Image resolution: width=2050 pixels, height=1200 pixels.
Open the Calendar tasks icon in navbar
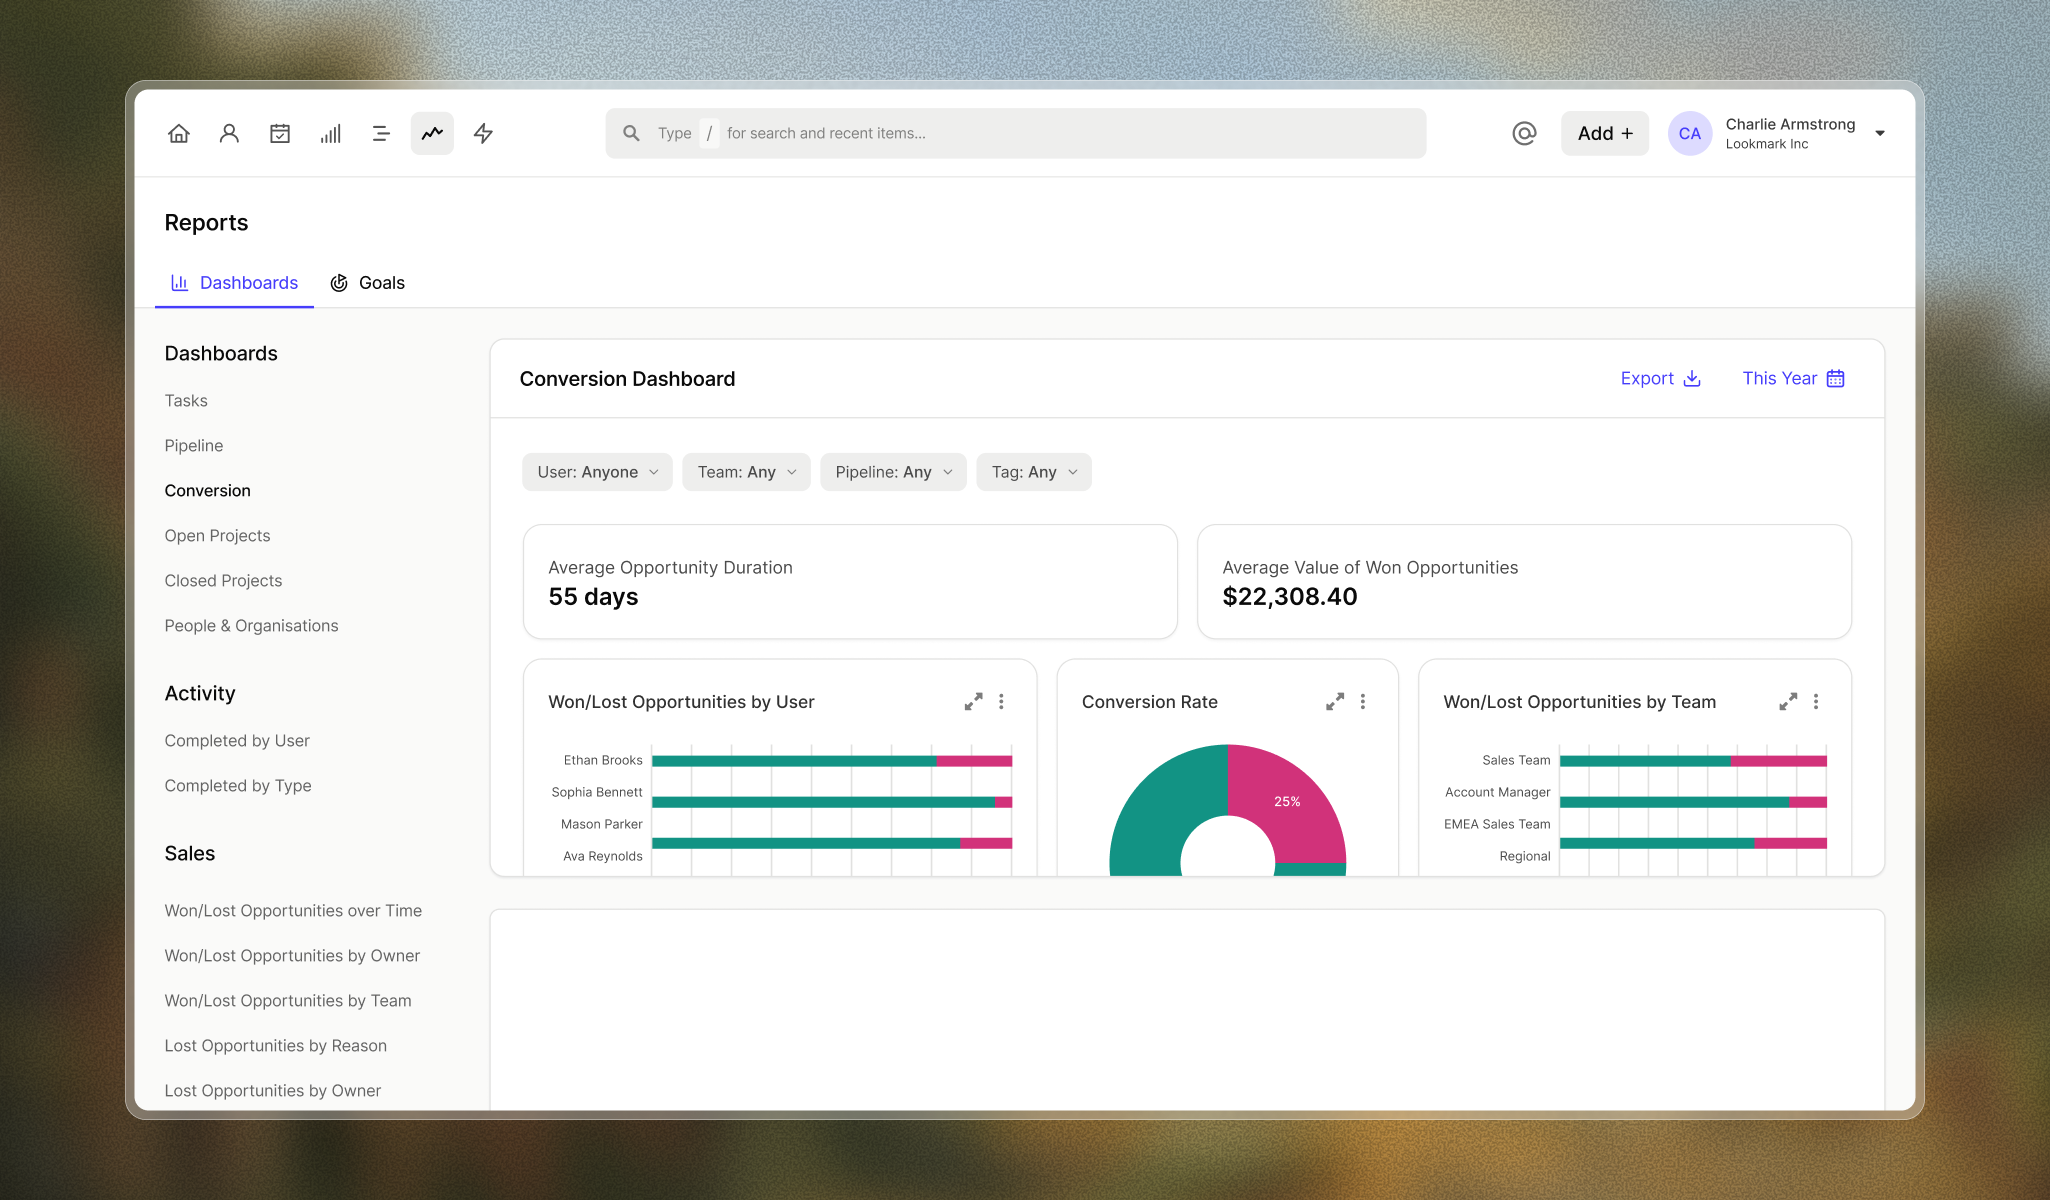click(280, 133)
